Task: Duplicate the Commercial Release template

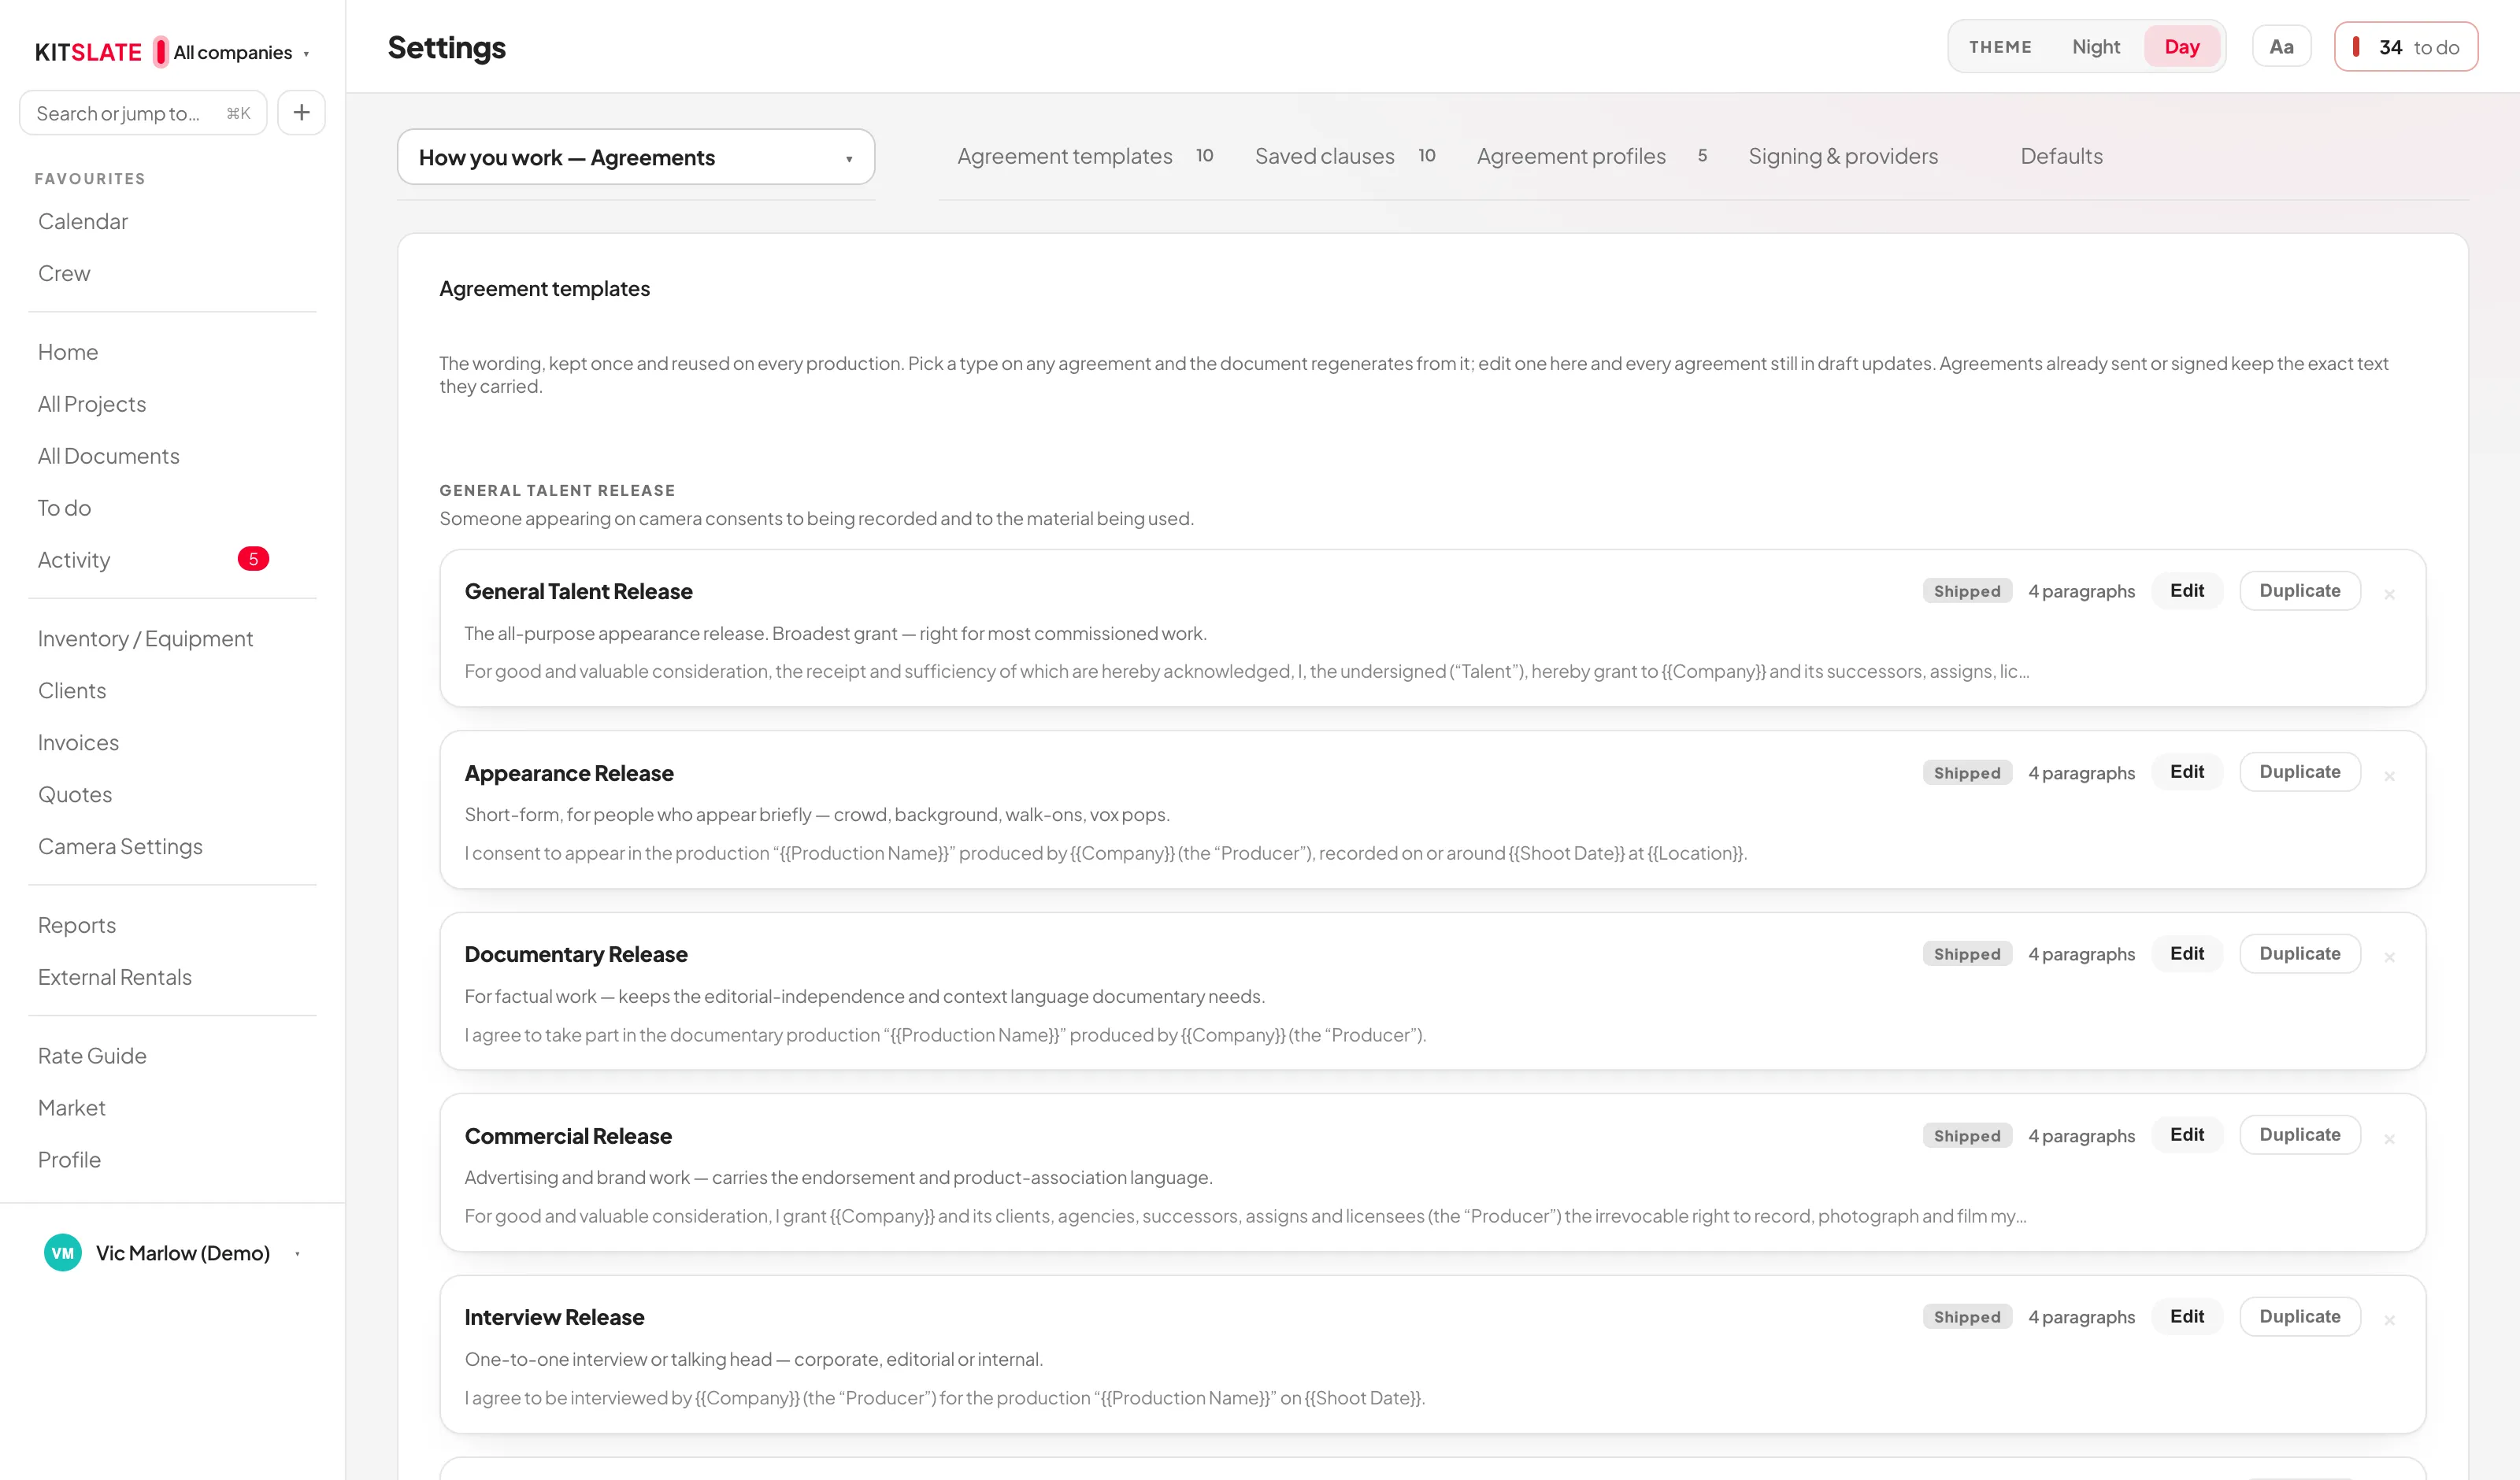Action: (2300, 1135)
